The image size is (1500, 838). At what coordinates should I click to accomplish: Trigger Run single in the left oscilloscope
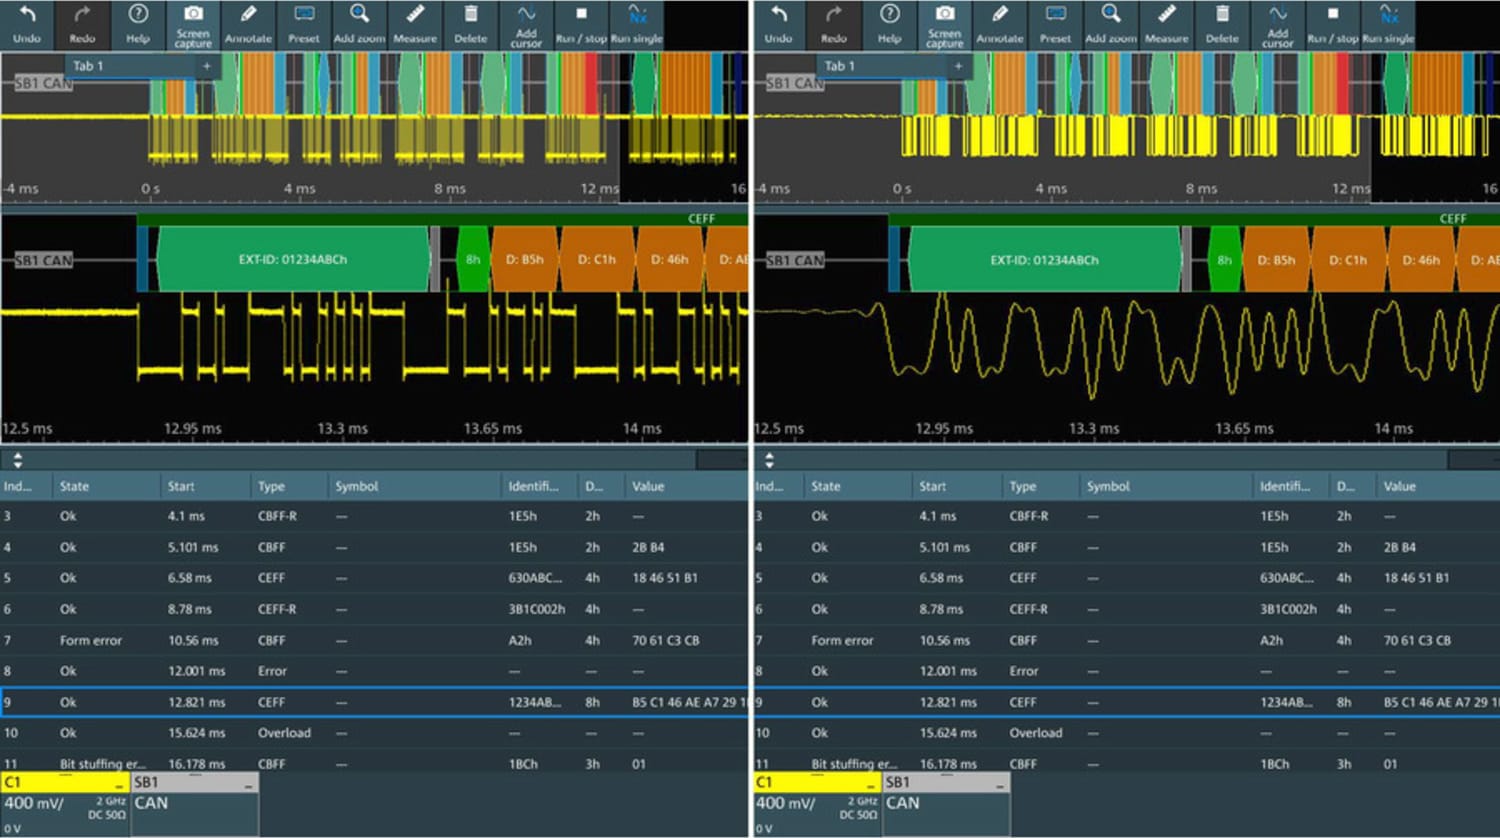[637, 25]
